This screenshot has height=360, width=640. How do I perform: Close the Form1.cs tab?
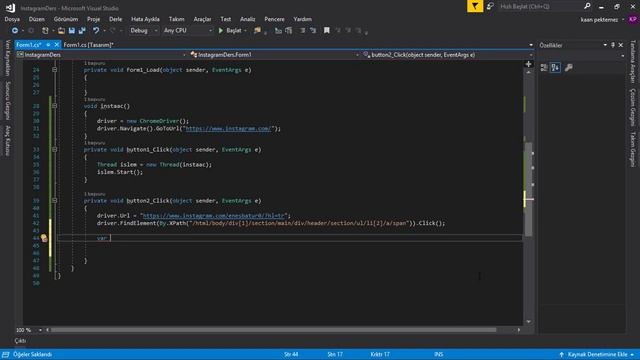click(57, 45)
